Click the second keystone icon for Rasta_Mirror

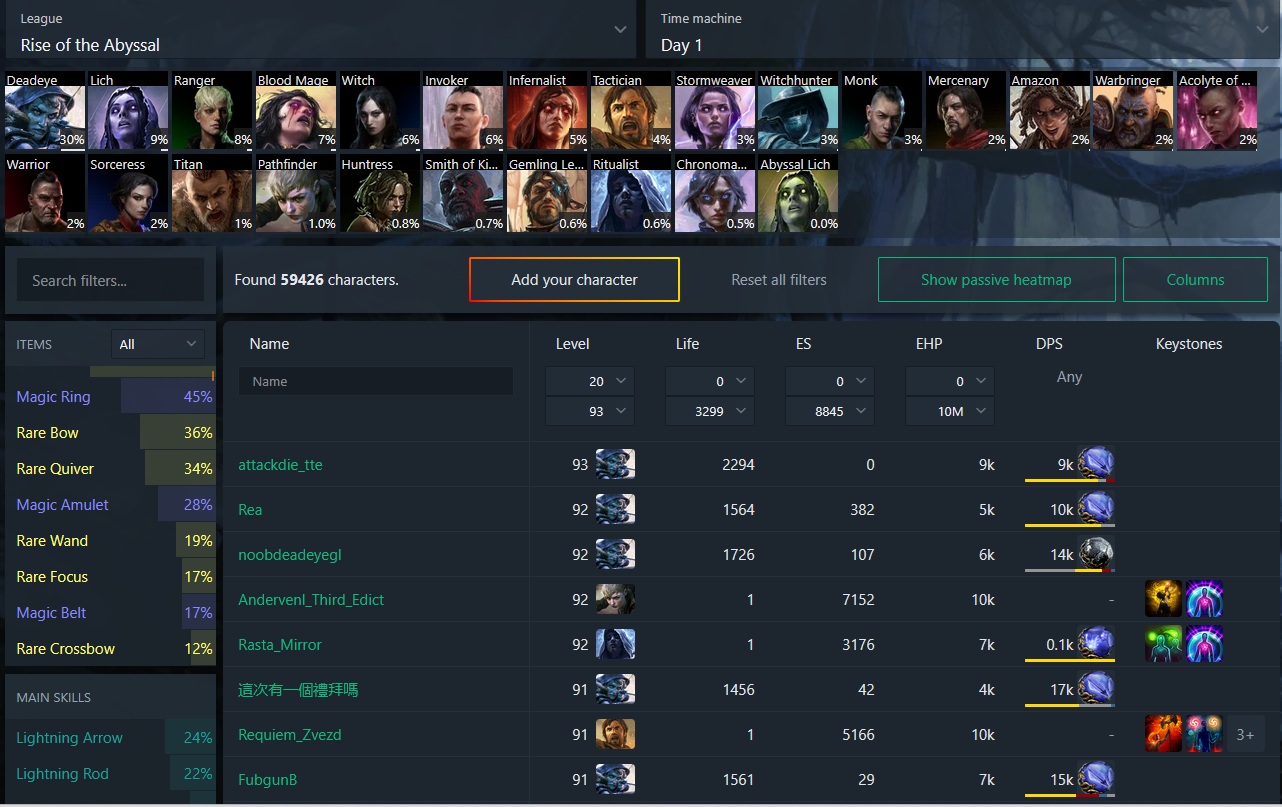pyautogui.click(x=1204, y=644)
